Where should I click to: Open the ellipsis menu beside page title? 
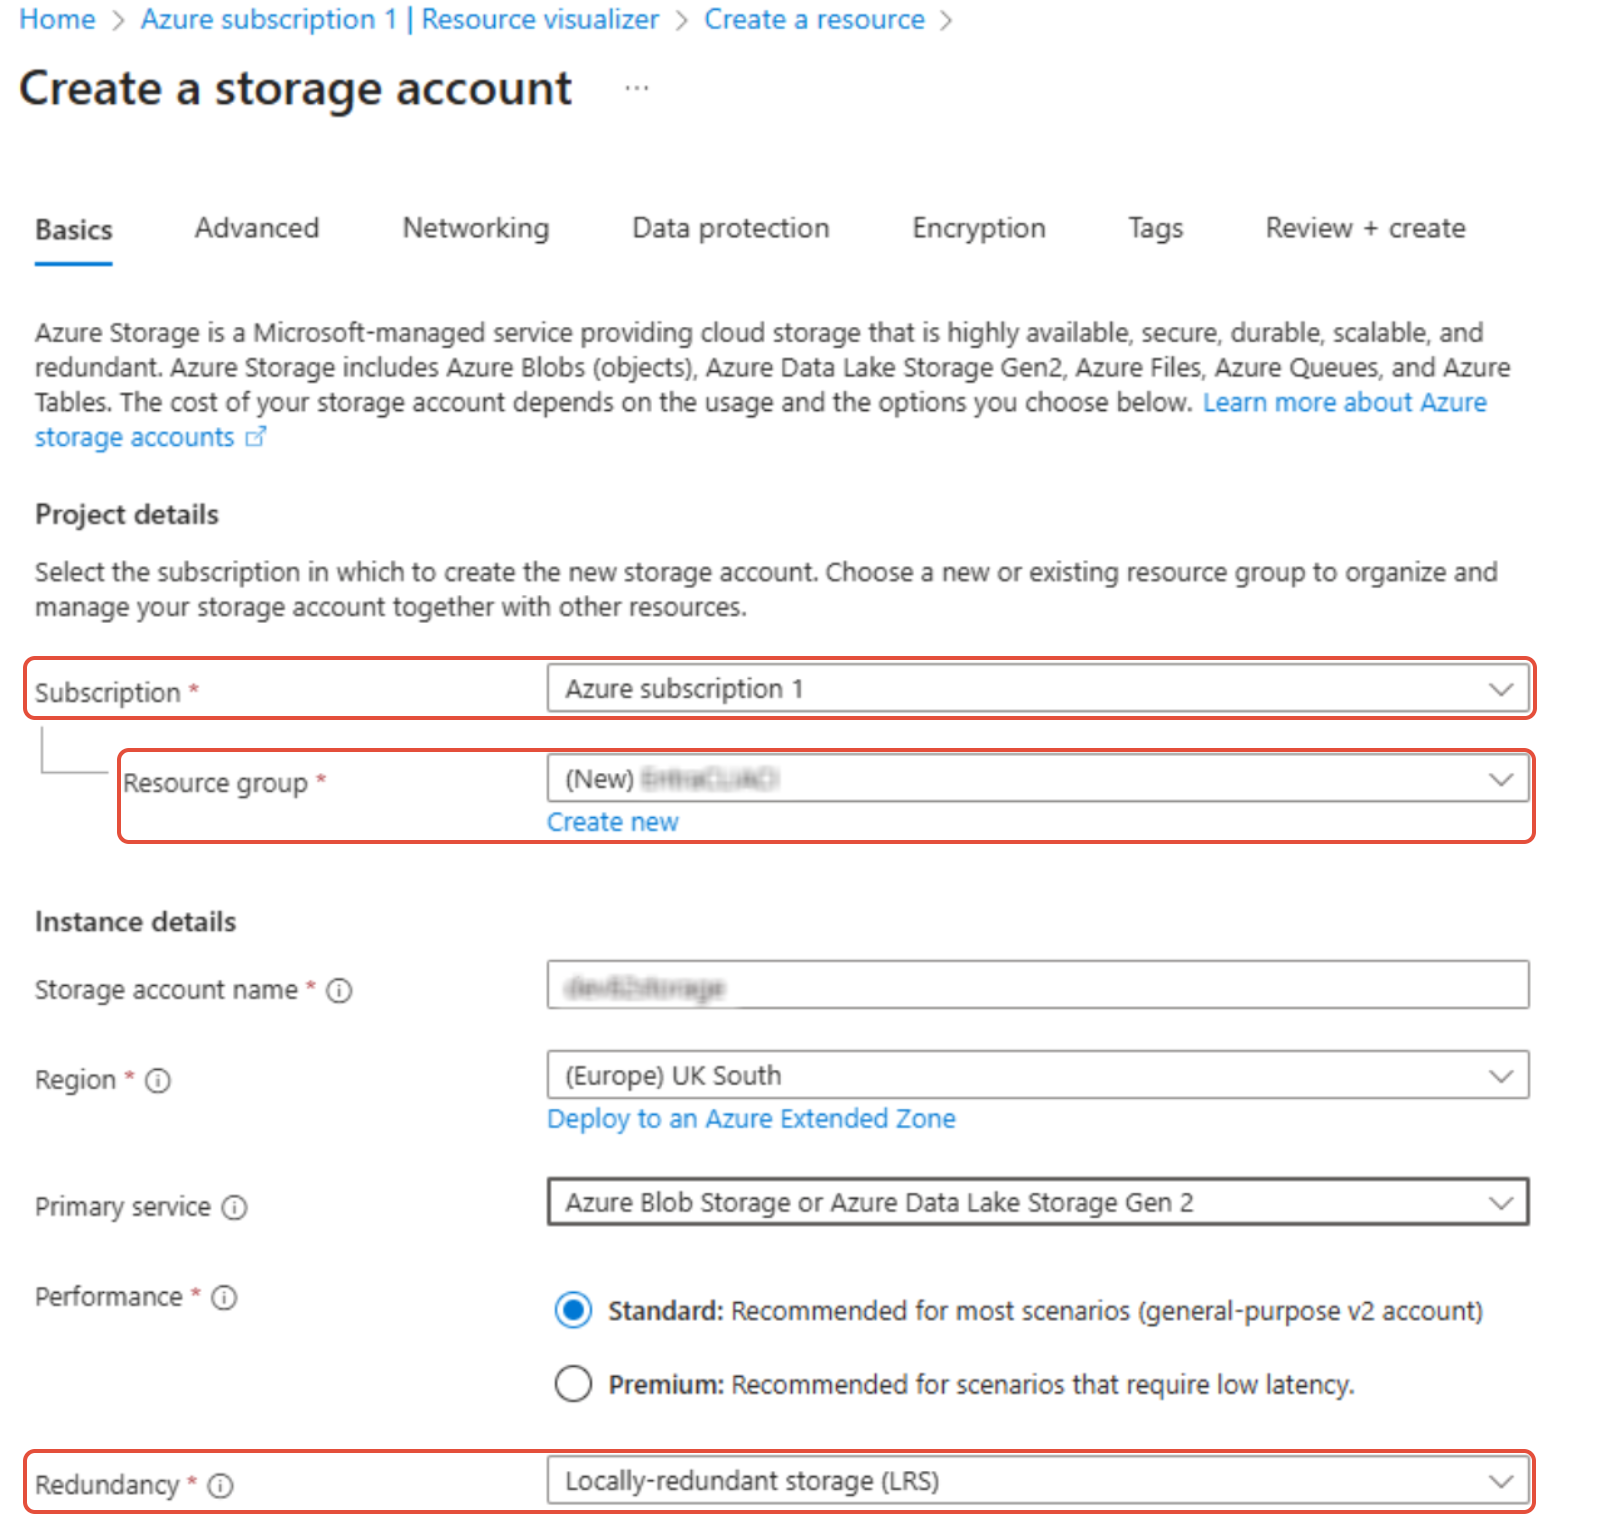pyautogui.click(x=637, y=89)
